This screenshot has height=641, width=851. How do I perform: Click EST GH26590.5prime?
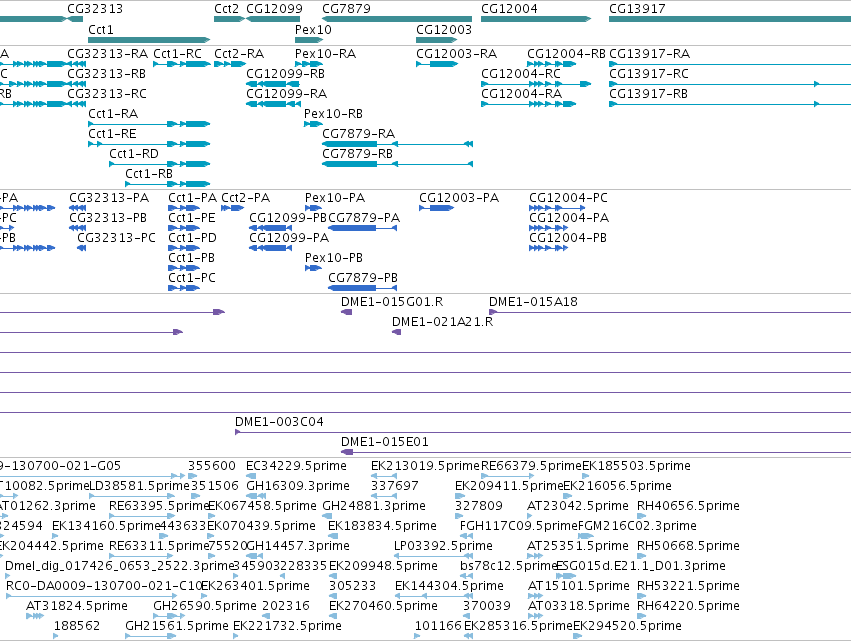tap(169, 615)
